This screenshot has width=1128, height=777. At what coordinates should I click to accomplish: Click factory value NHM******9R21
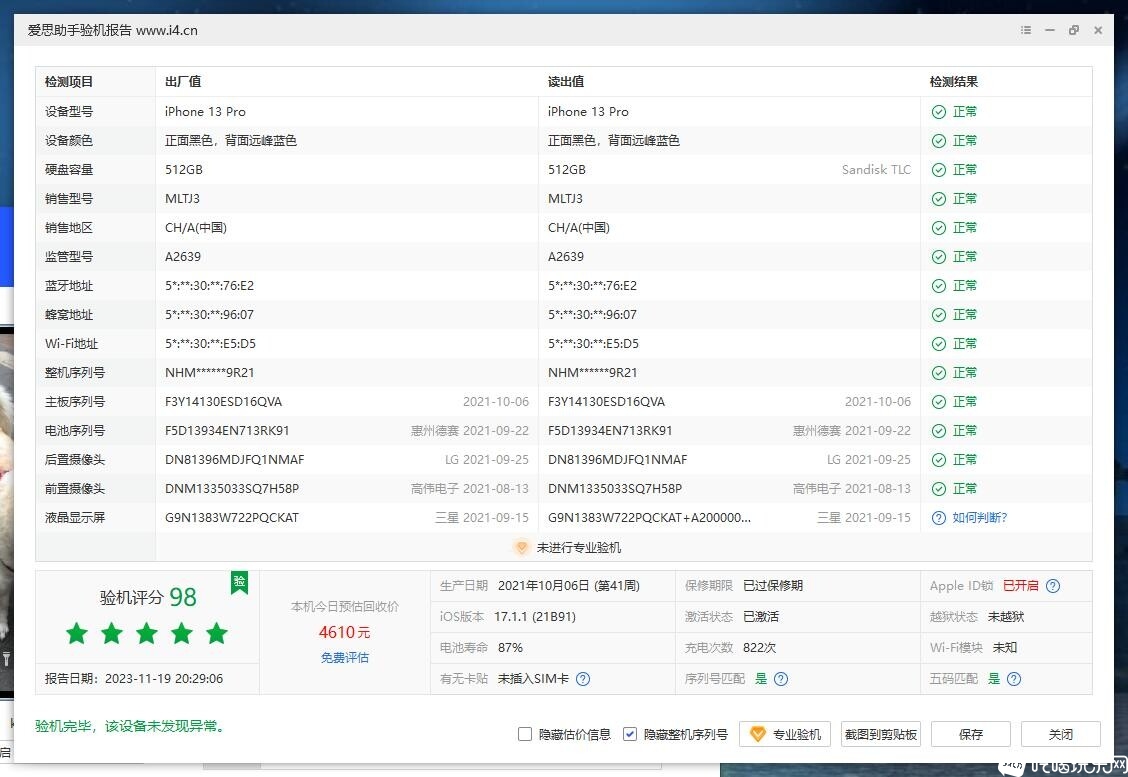pyautogui.click(x=209, y=373)
